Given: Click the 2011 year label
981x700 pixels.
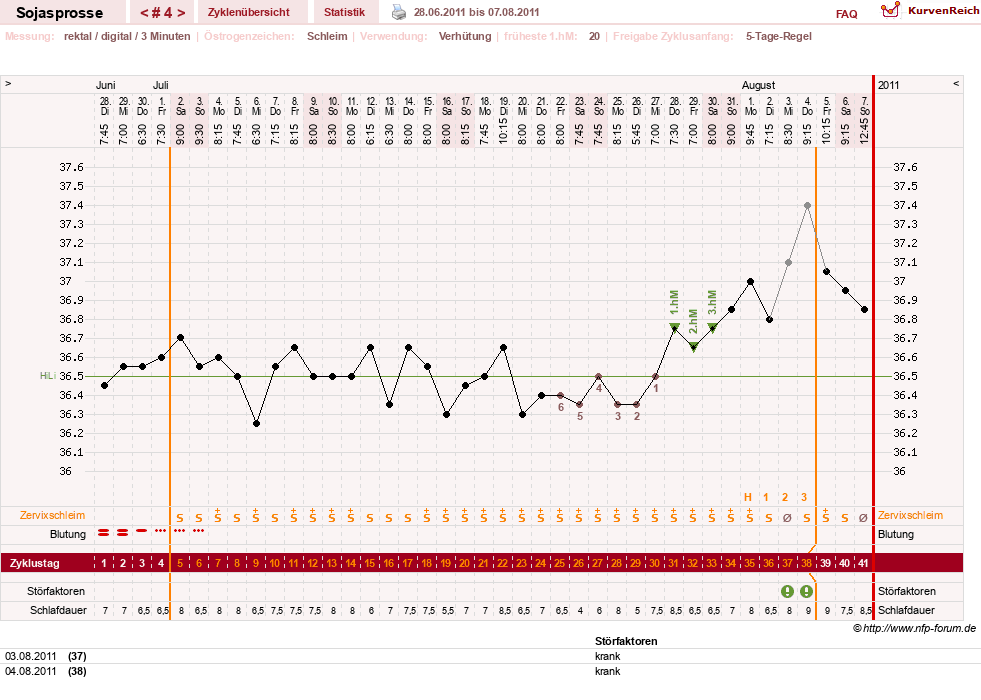Looking at the screenshot, I should pyautogui.click(x=888, y=85).
